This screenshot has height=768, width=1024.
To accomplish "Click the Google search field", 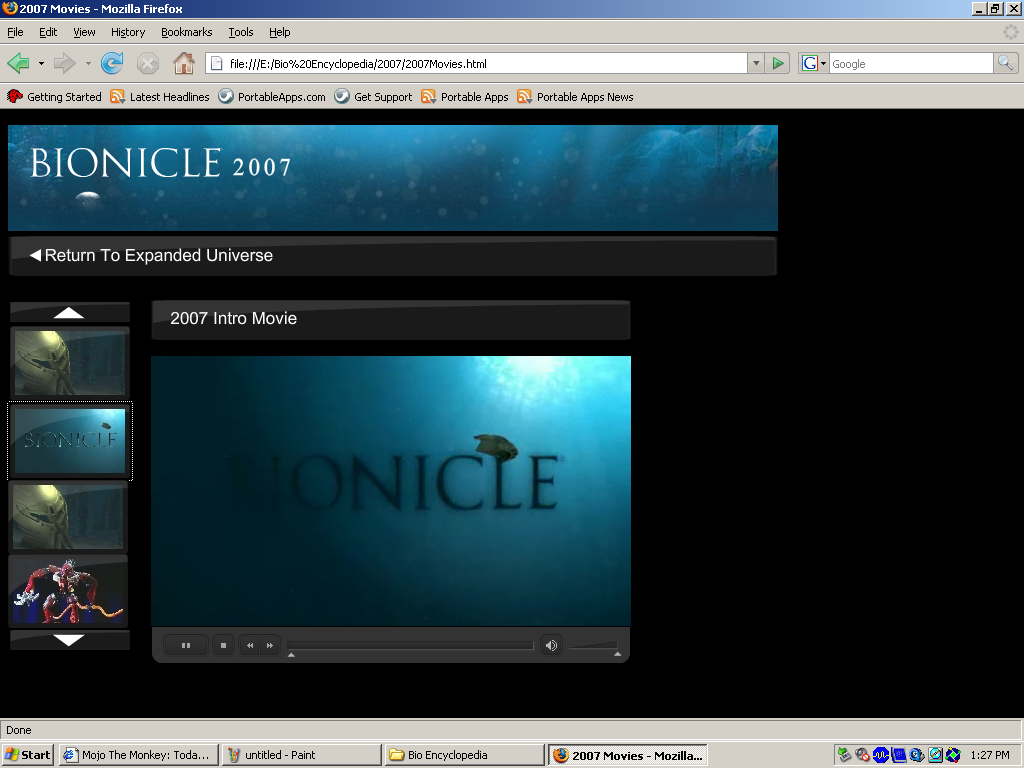I will click(x=911, y=63).
